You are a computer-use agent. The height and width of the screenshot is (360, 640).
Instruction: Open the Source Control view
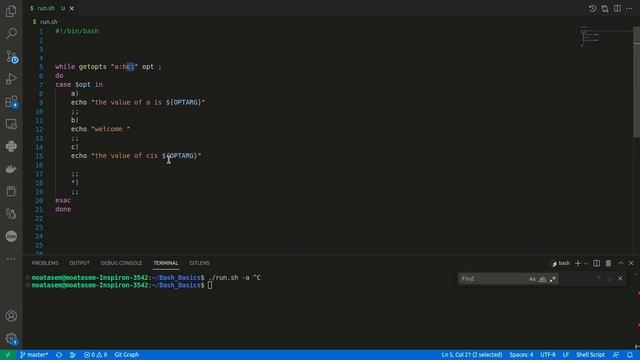(11, 57)
